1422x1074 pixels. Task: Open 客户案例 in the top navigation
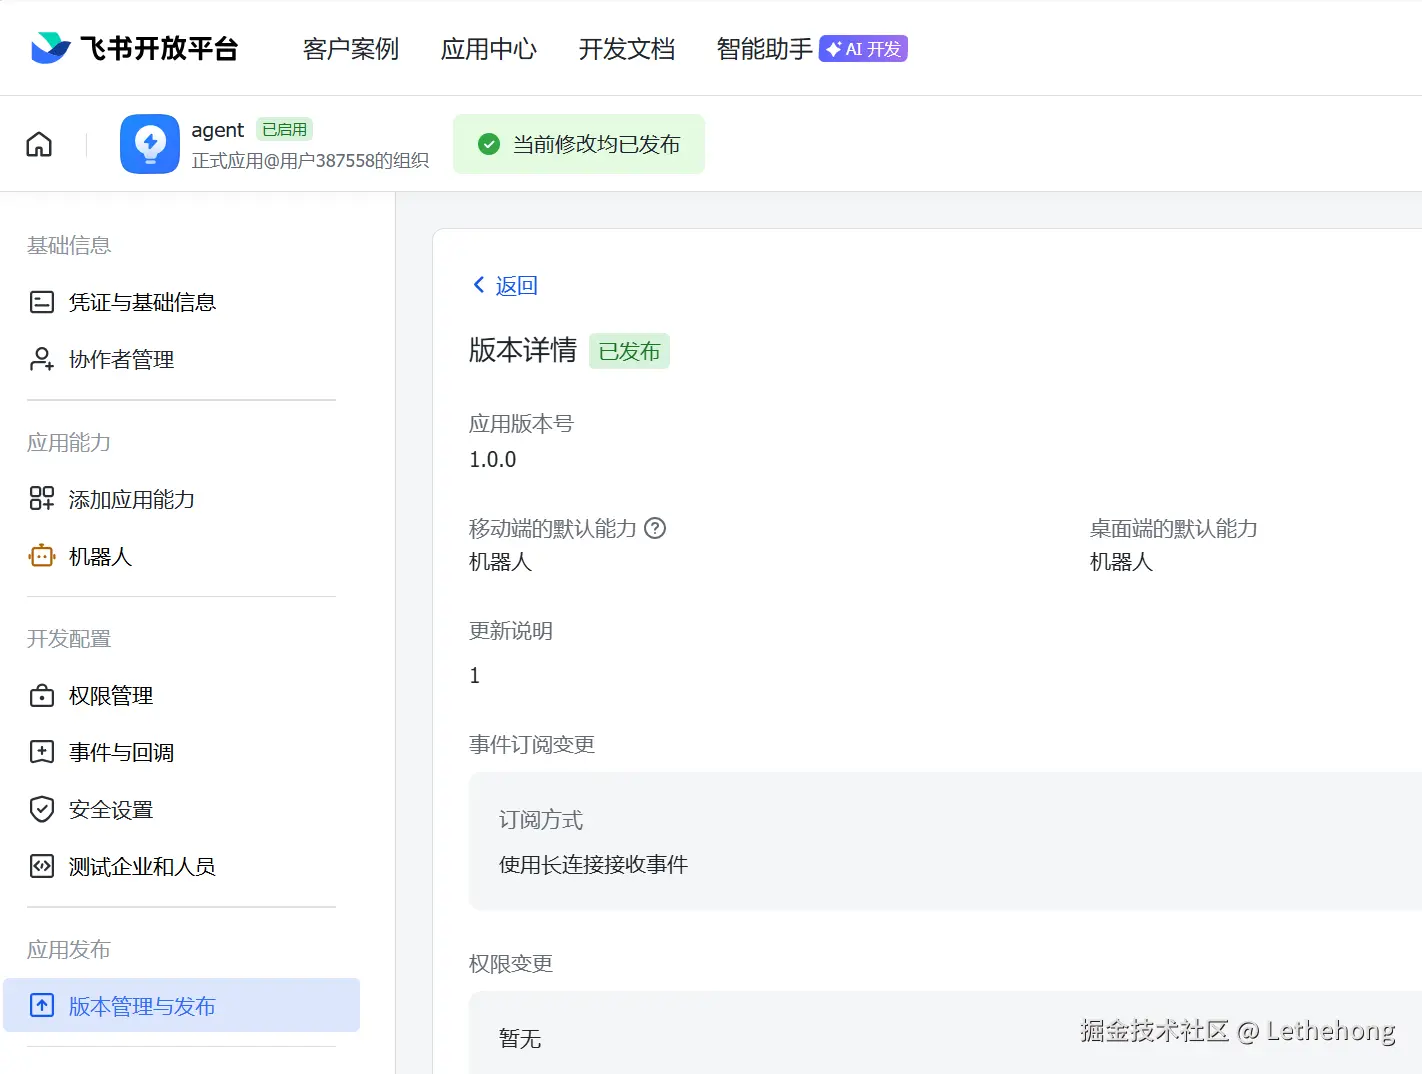point(351,49)
